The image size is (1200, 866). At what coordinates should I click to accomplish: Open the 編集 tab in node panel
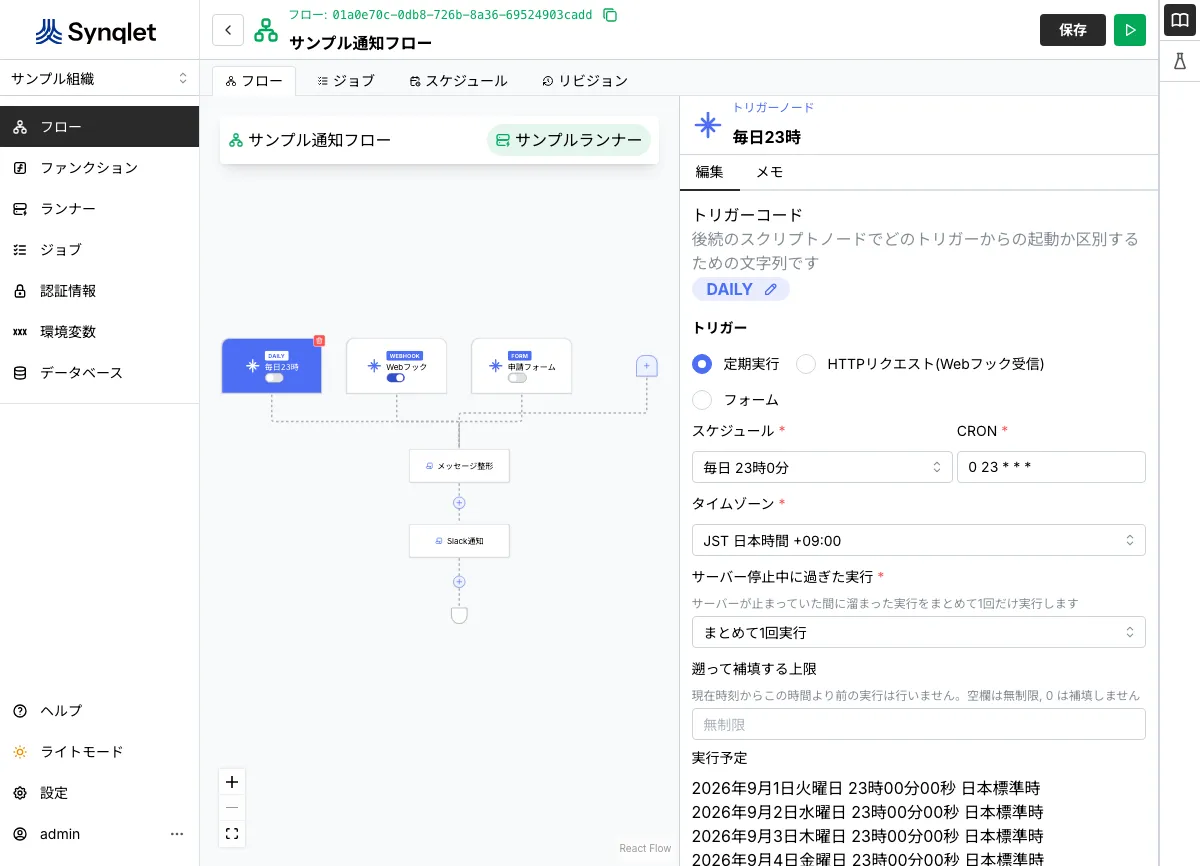(709, 172)
